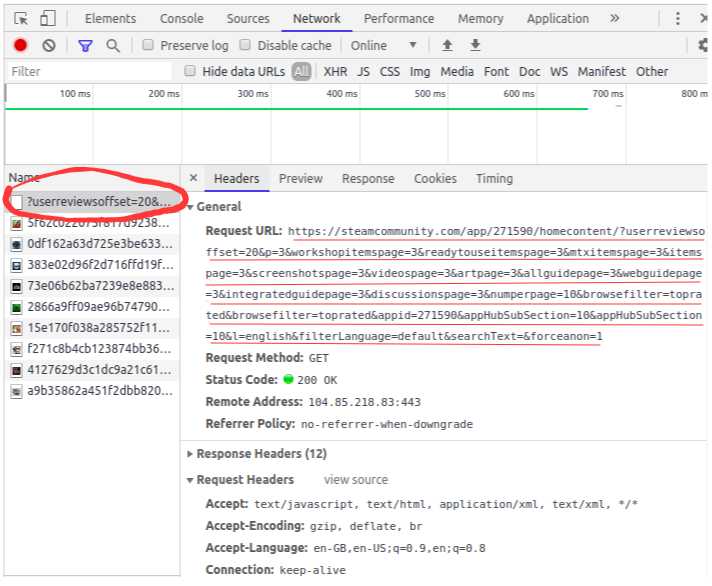Filter requests by Font type

tap(496, 72)
